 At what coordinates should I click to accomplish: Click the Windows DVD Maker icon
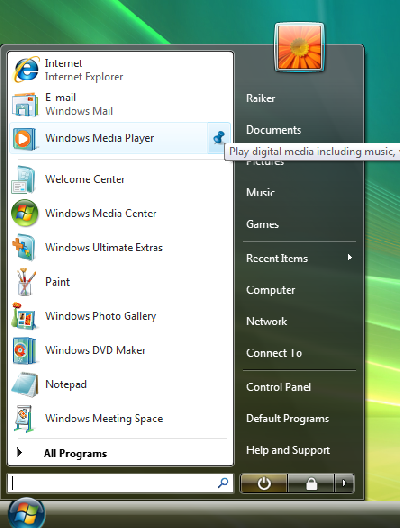[24, 351]
